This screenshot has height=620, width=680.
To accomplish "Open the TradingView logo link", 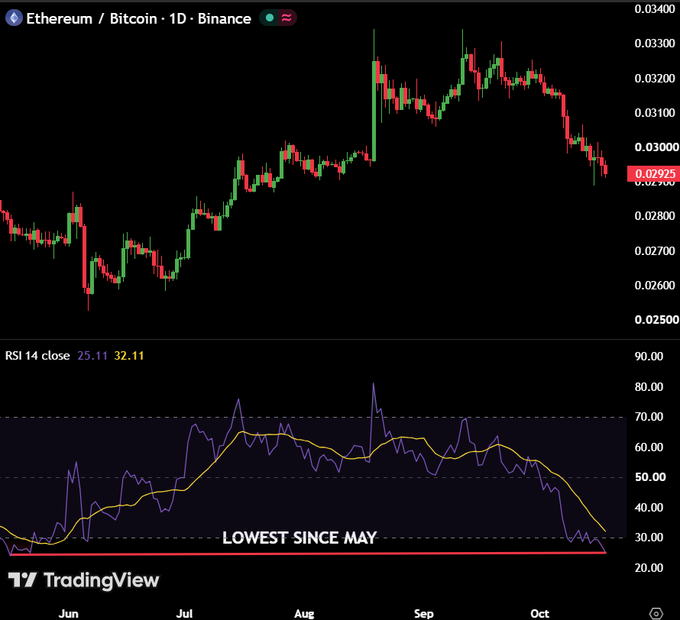I will tap(84, 580).
